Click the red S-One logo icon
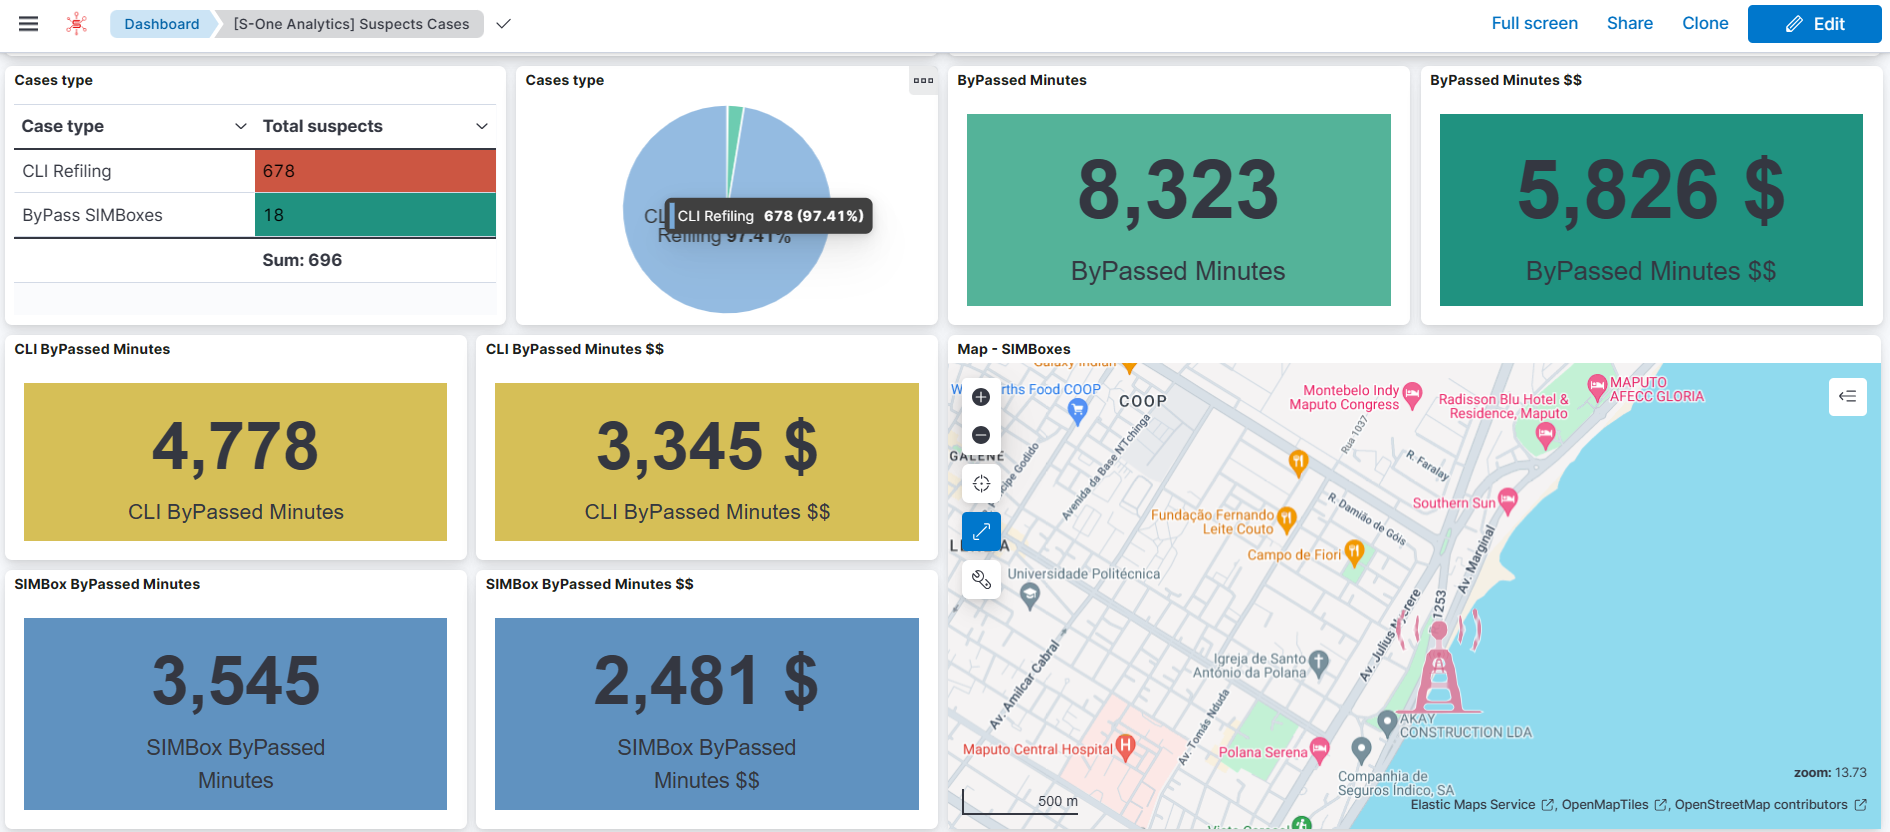This screenshot has width=1890, height=832. tap(76, 23)
